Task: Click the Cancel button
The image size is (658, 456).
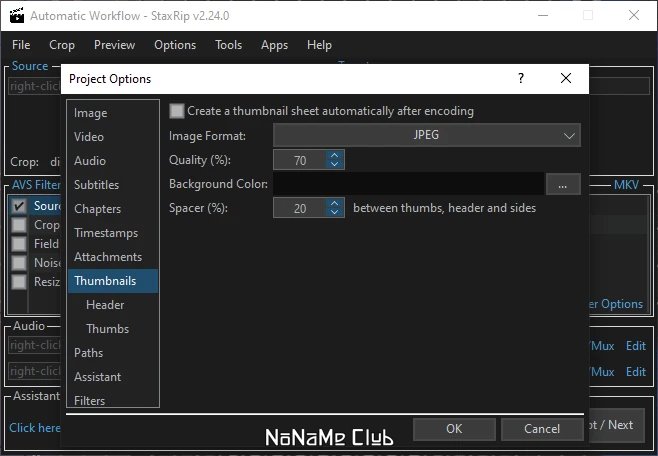Action: coord(542,429)
